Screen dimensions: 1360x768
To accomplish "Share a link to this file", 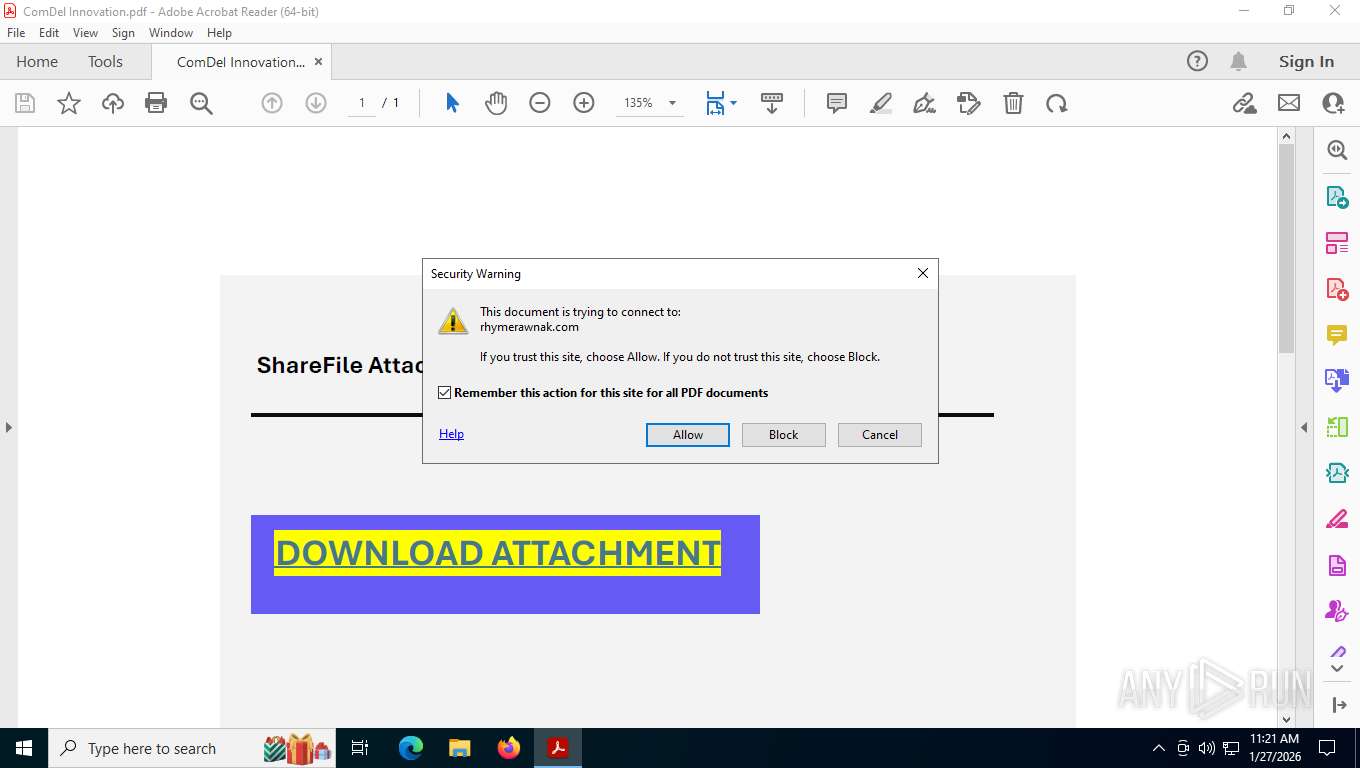I will tap(1244, 103).
